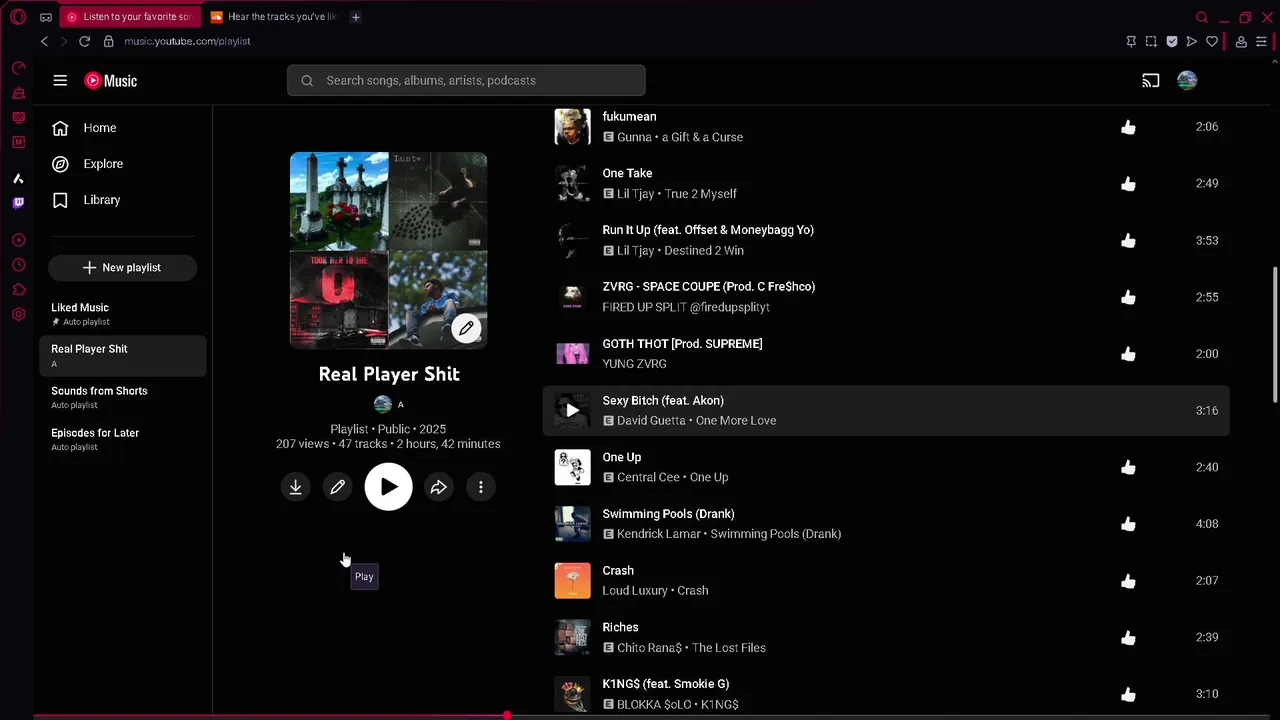Go back in browser history
This screenshot has width=1280, height=720.
pyautogui.click(x=44, y=41)
